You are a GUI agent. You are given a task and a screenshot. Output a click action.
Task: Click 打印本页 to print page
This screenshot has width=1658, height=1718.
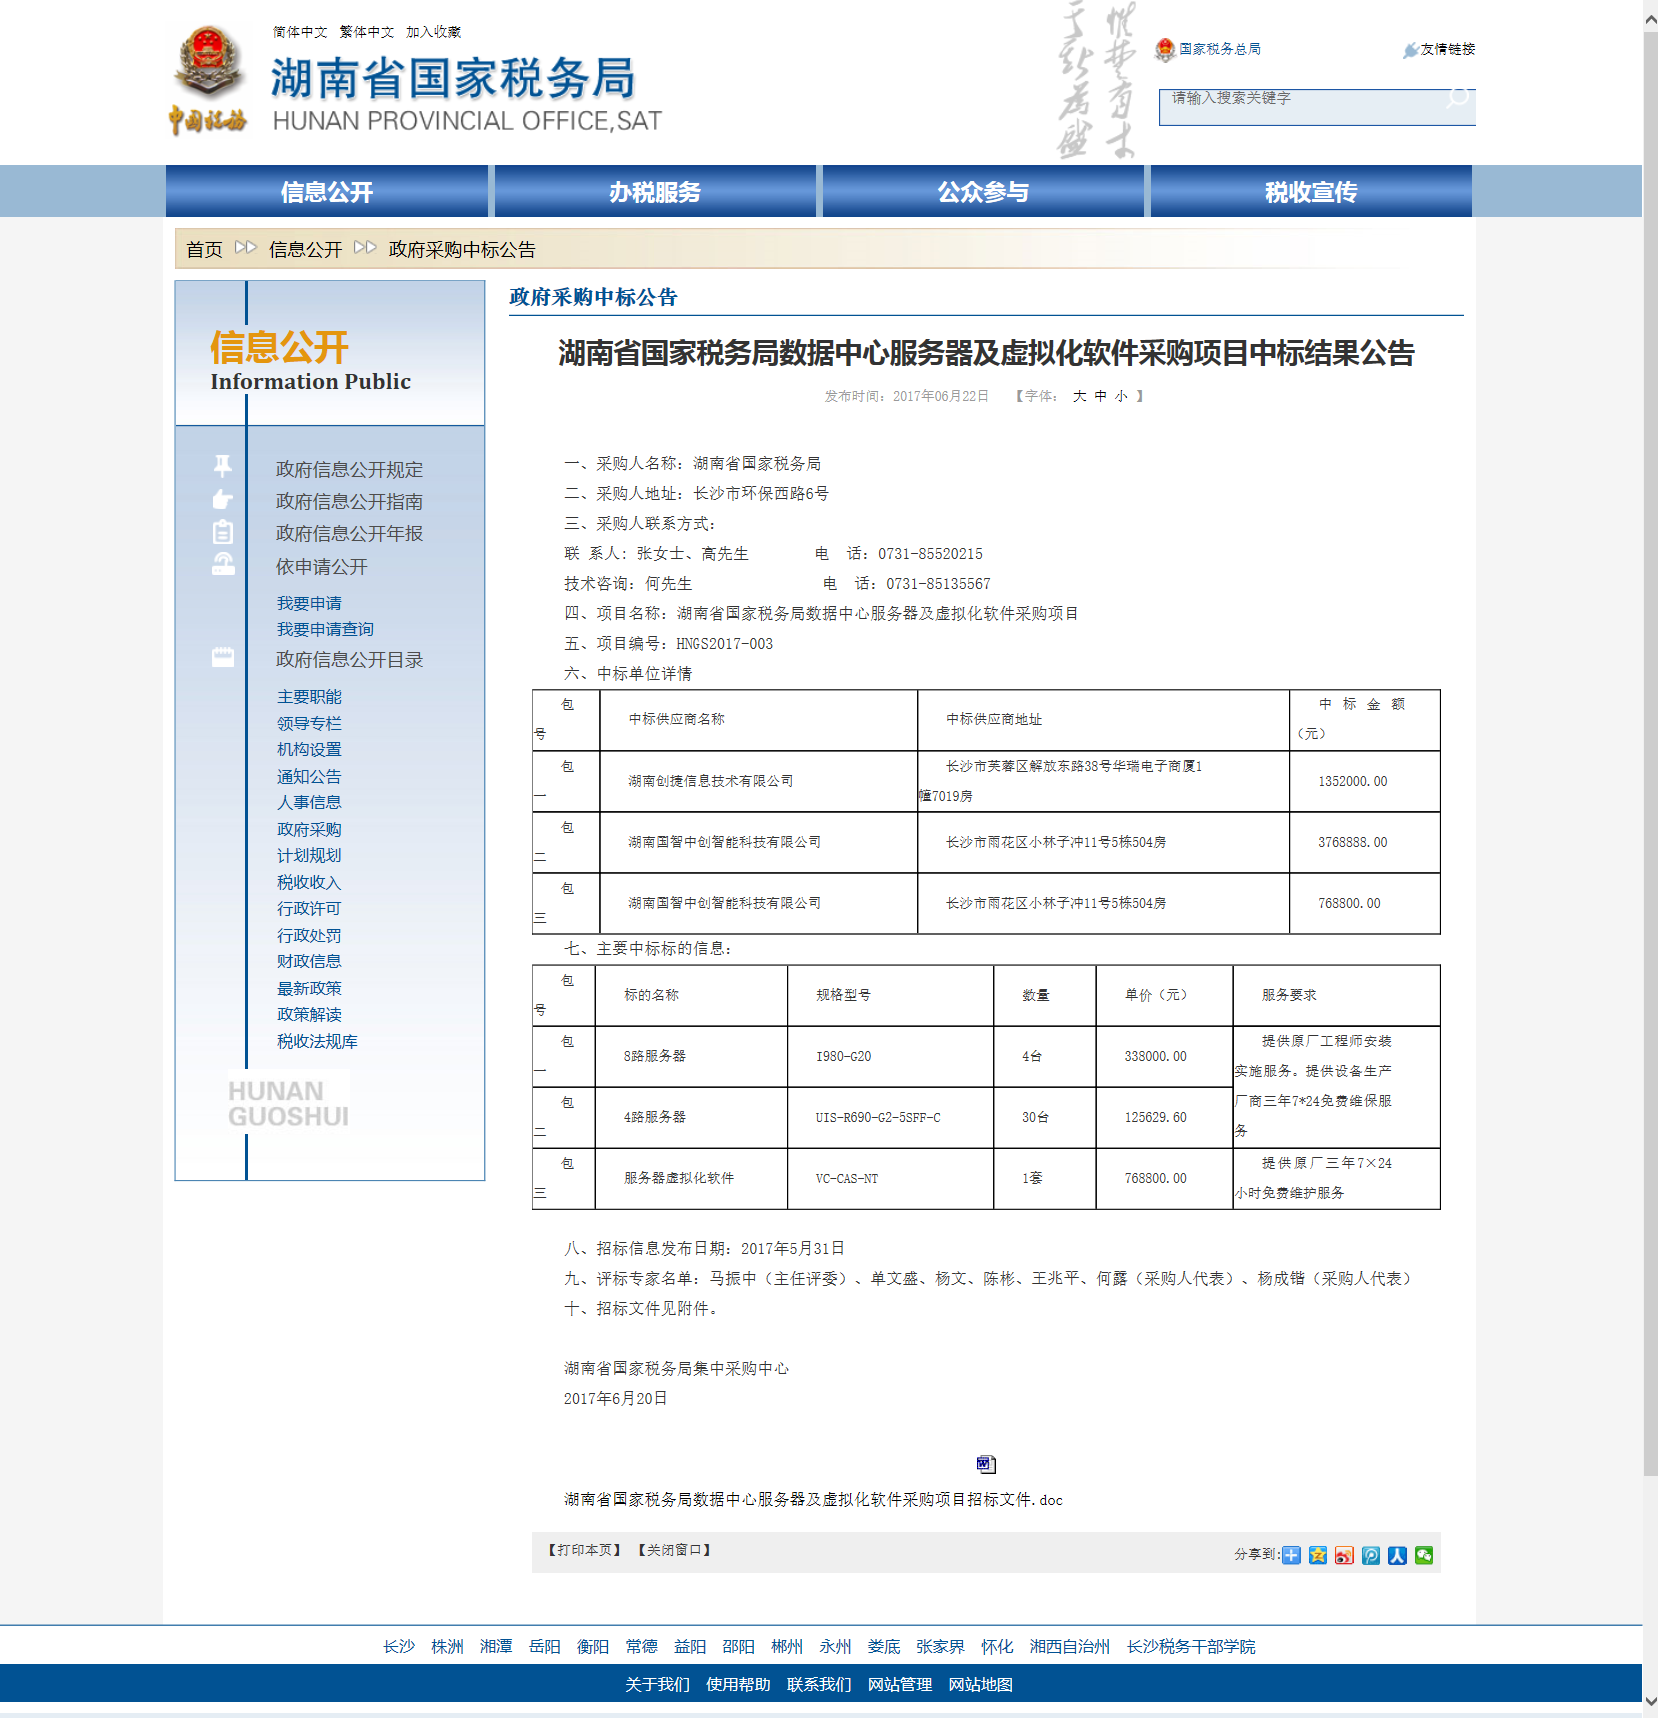pyautogui.click(x=585, y=1550)
